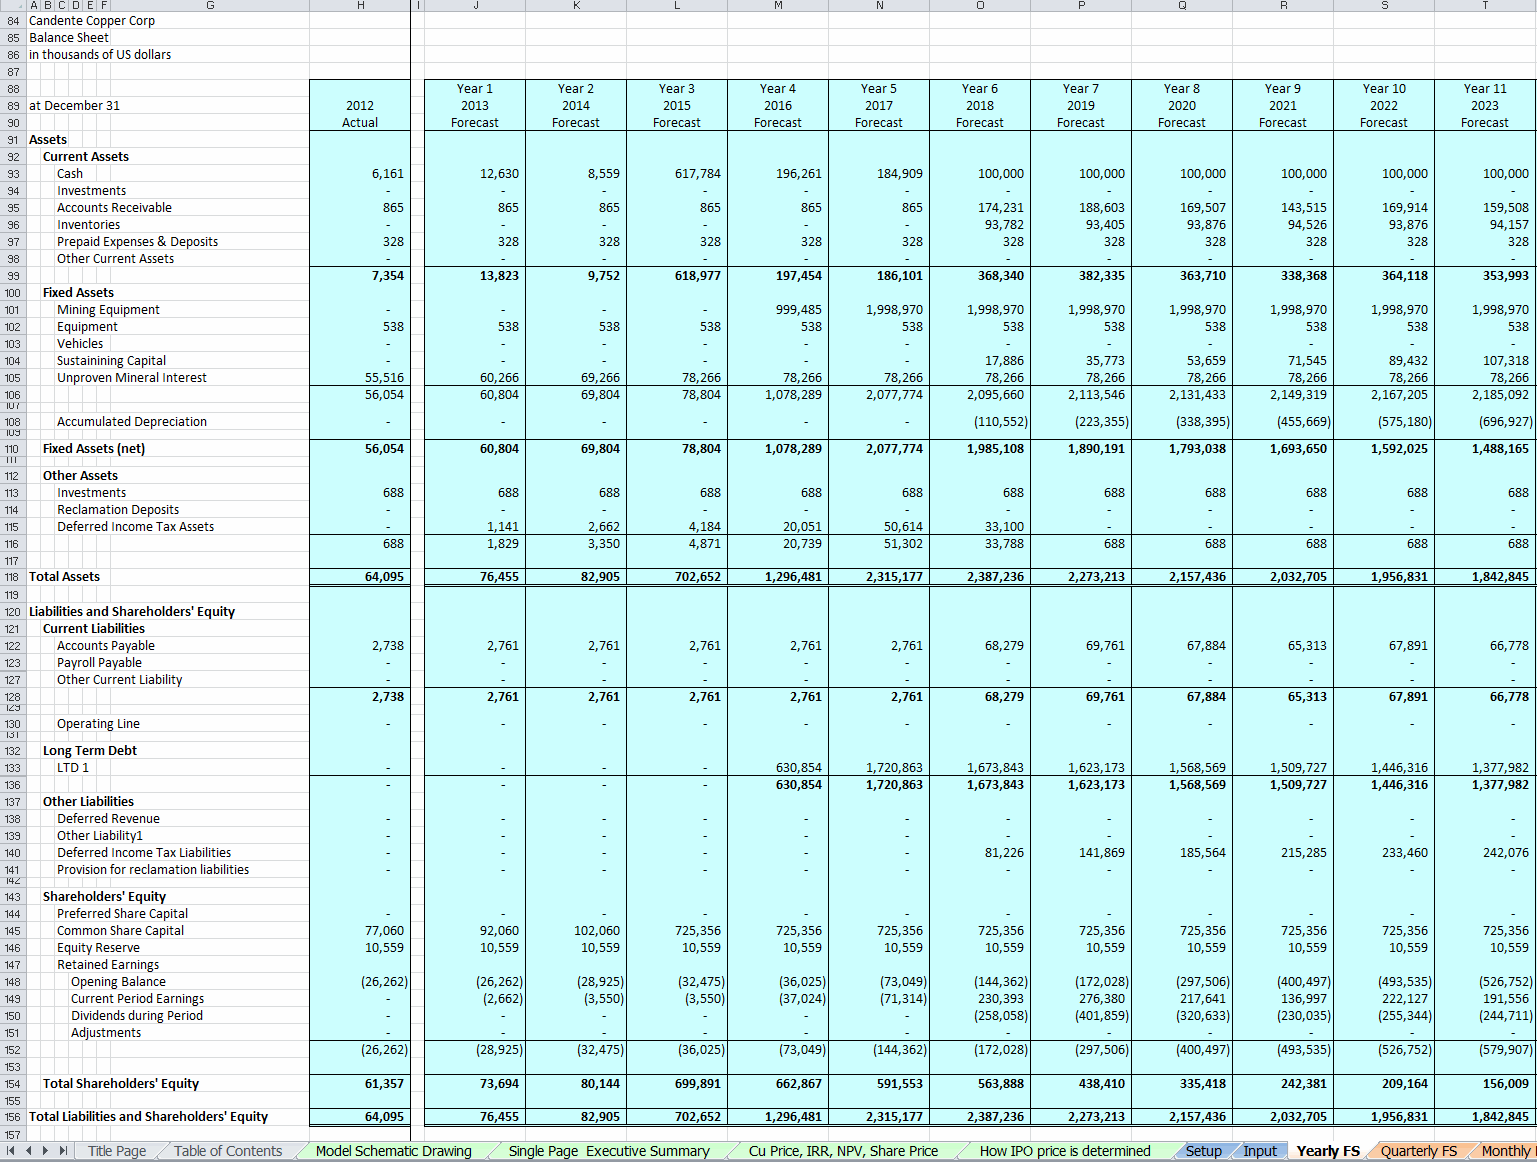Select column P header
This screenshot has width=1537, height=1162.
coord(1081,6)
